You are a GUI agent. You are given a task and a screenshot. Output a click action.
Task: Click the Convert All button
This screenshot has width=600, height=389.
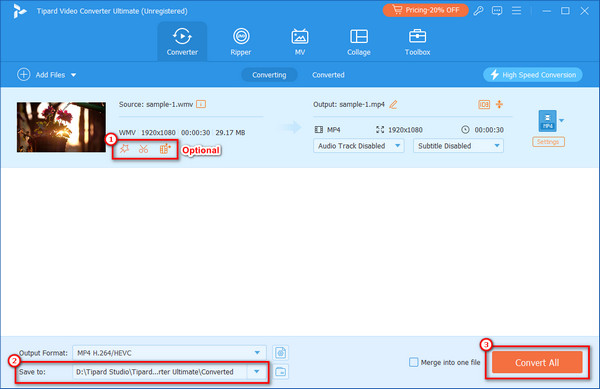[537, 362]
